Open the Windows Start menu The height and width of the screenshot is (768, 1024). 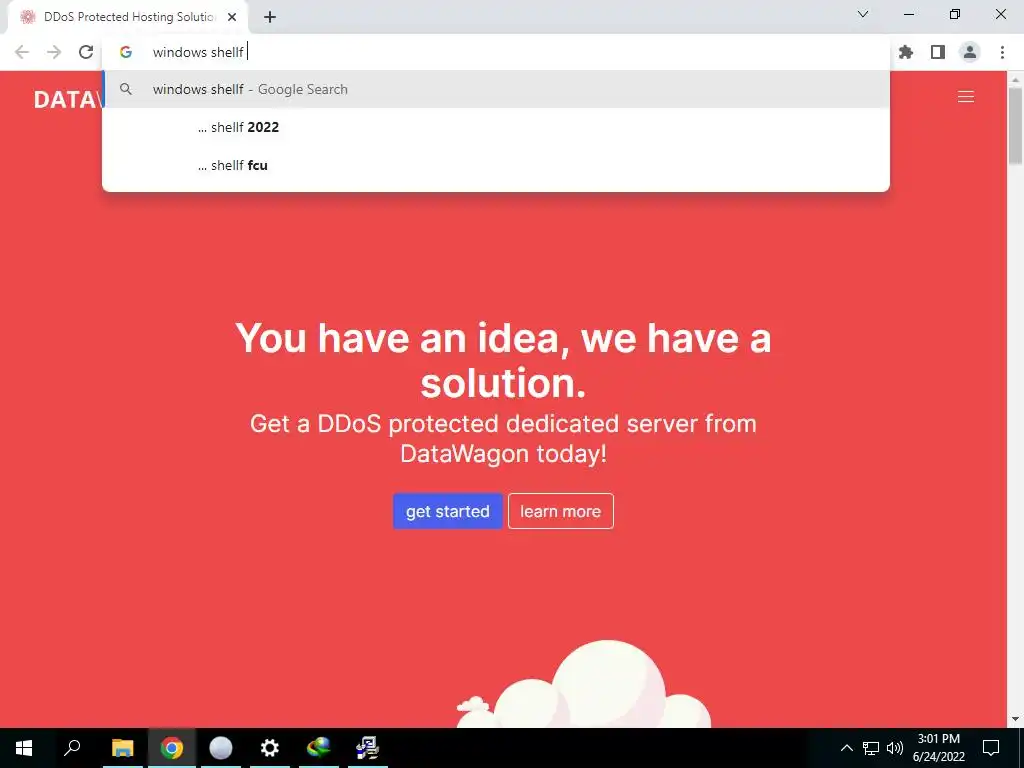[24, 748]
